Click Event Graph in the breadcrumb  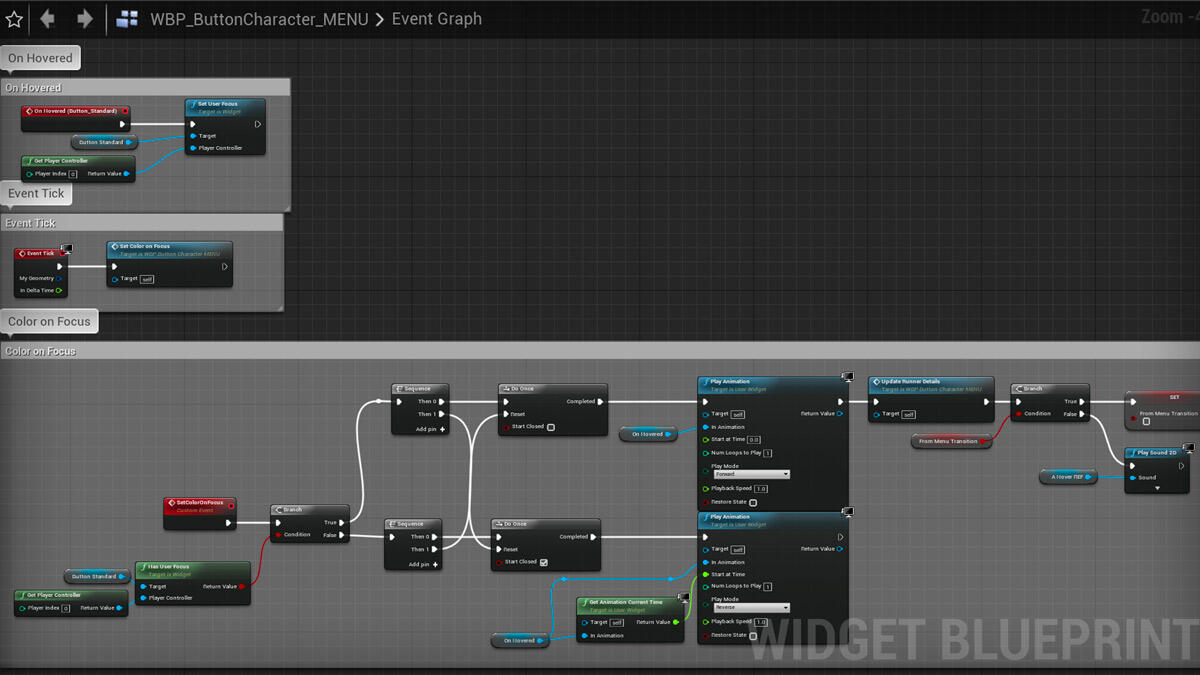tap(436, 19)
